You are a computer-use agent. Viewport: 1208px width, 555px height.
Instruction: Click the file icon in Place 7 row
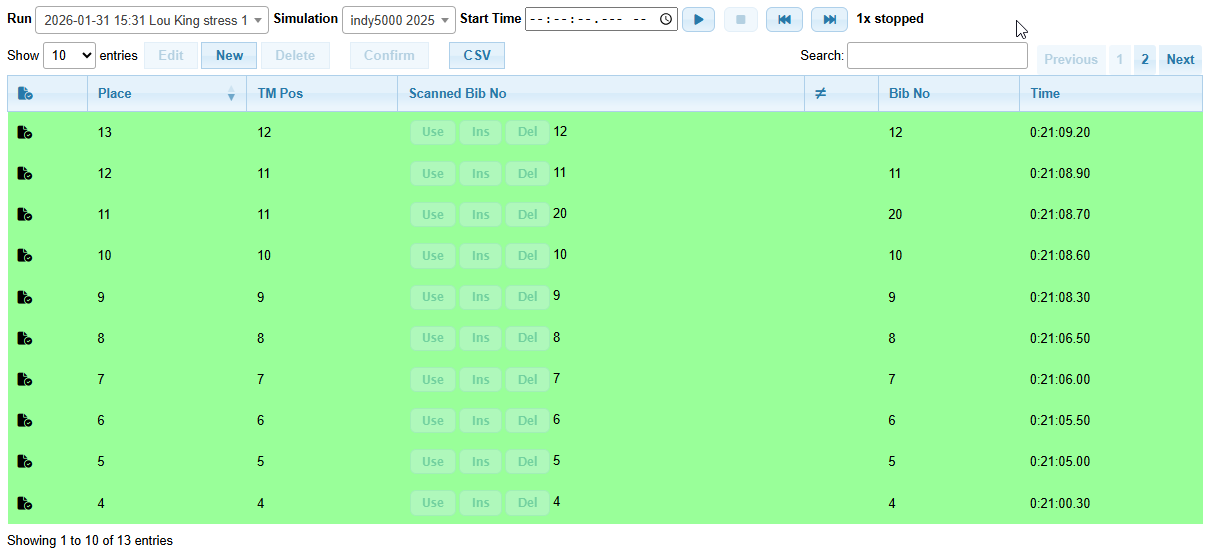tap(26, 379)
